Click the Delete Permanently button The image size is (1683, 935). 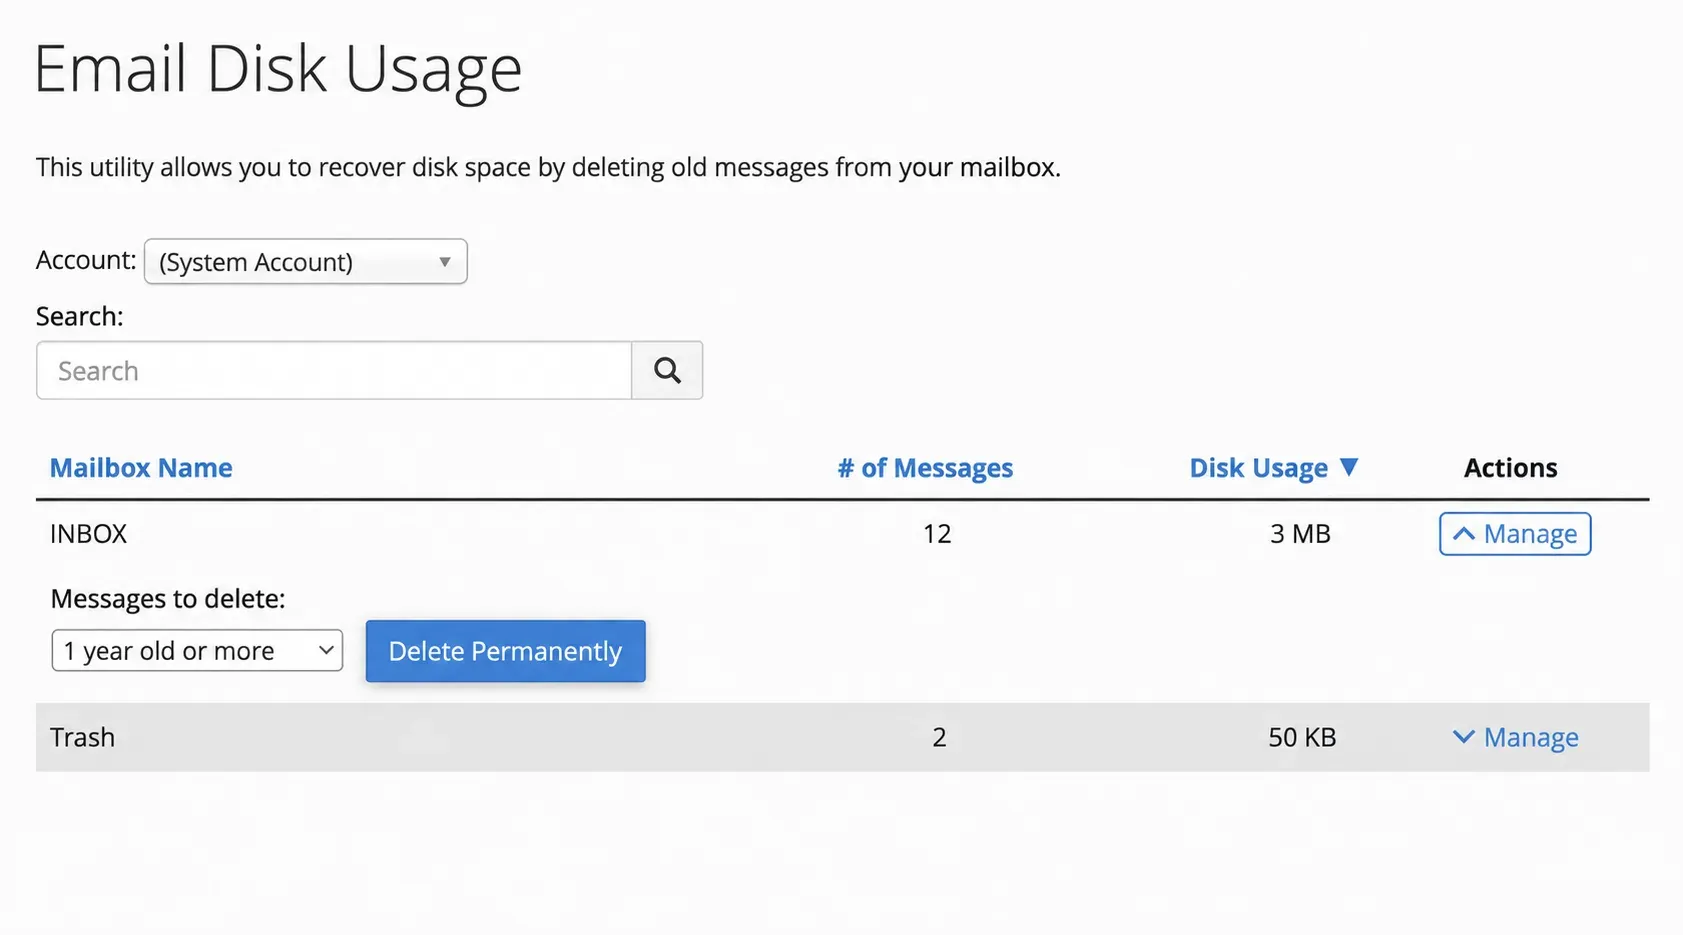[x=505, y=651]
